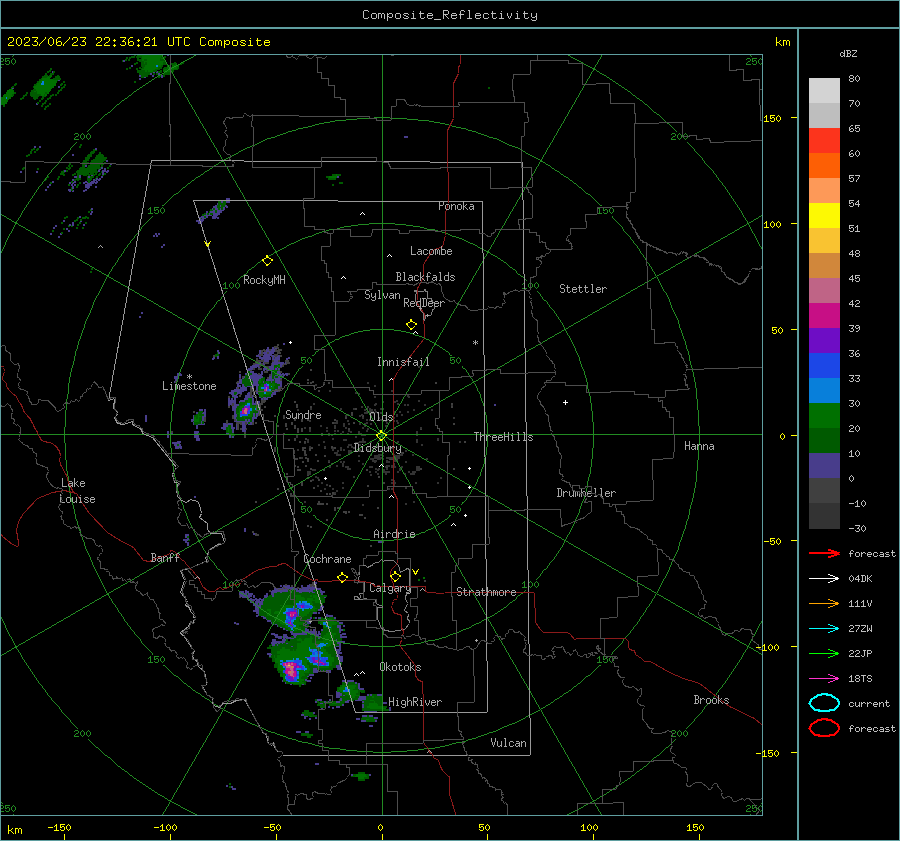The image size is (900, 841).
Task: Click the magenta 18TS arrow icon
Action: coord(824,679)
